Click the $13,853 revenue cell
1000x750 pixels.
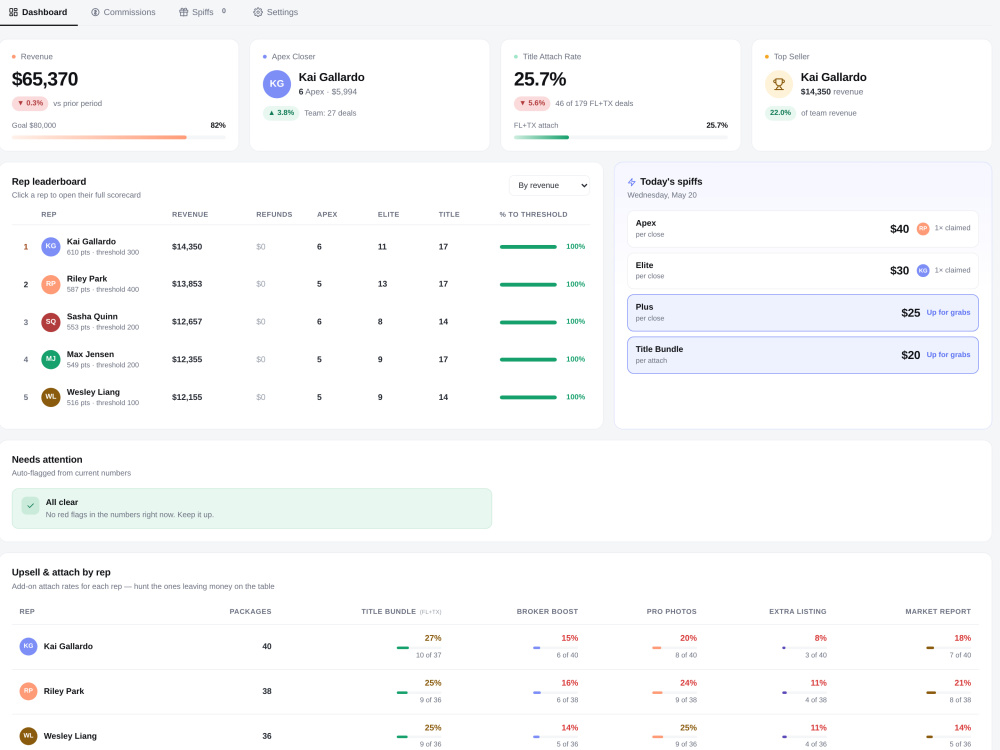click(x=187, y=284)
